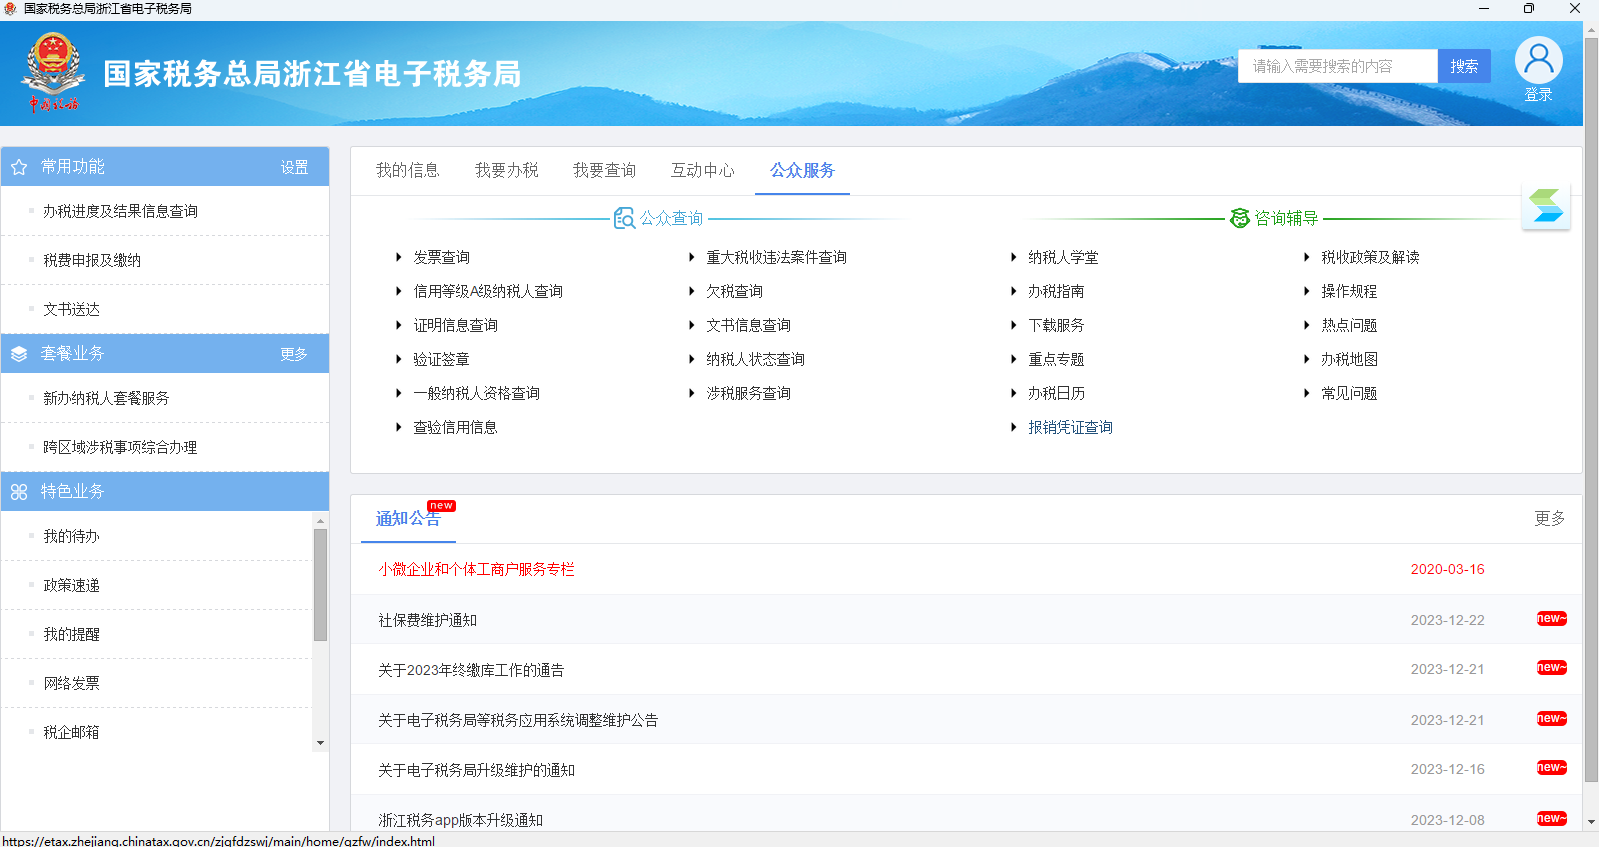1599x847 pixels.
Task: Open 纳税人状态查询 link
Action: click(x=755, y=359)
